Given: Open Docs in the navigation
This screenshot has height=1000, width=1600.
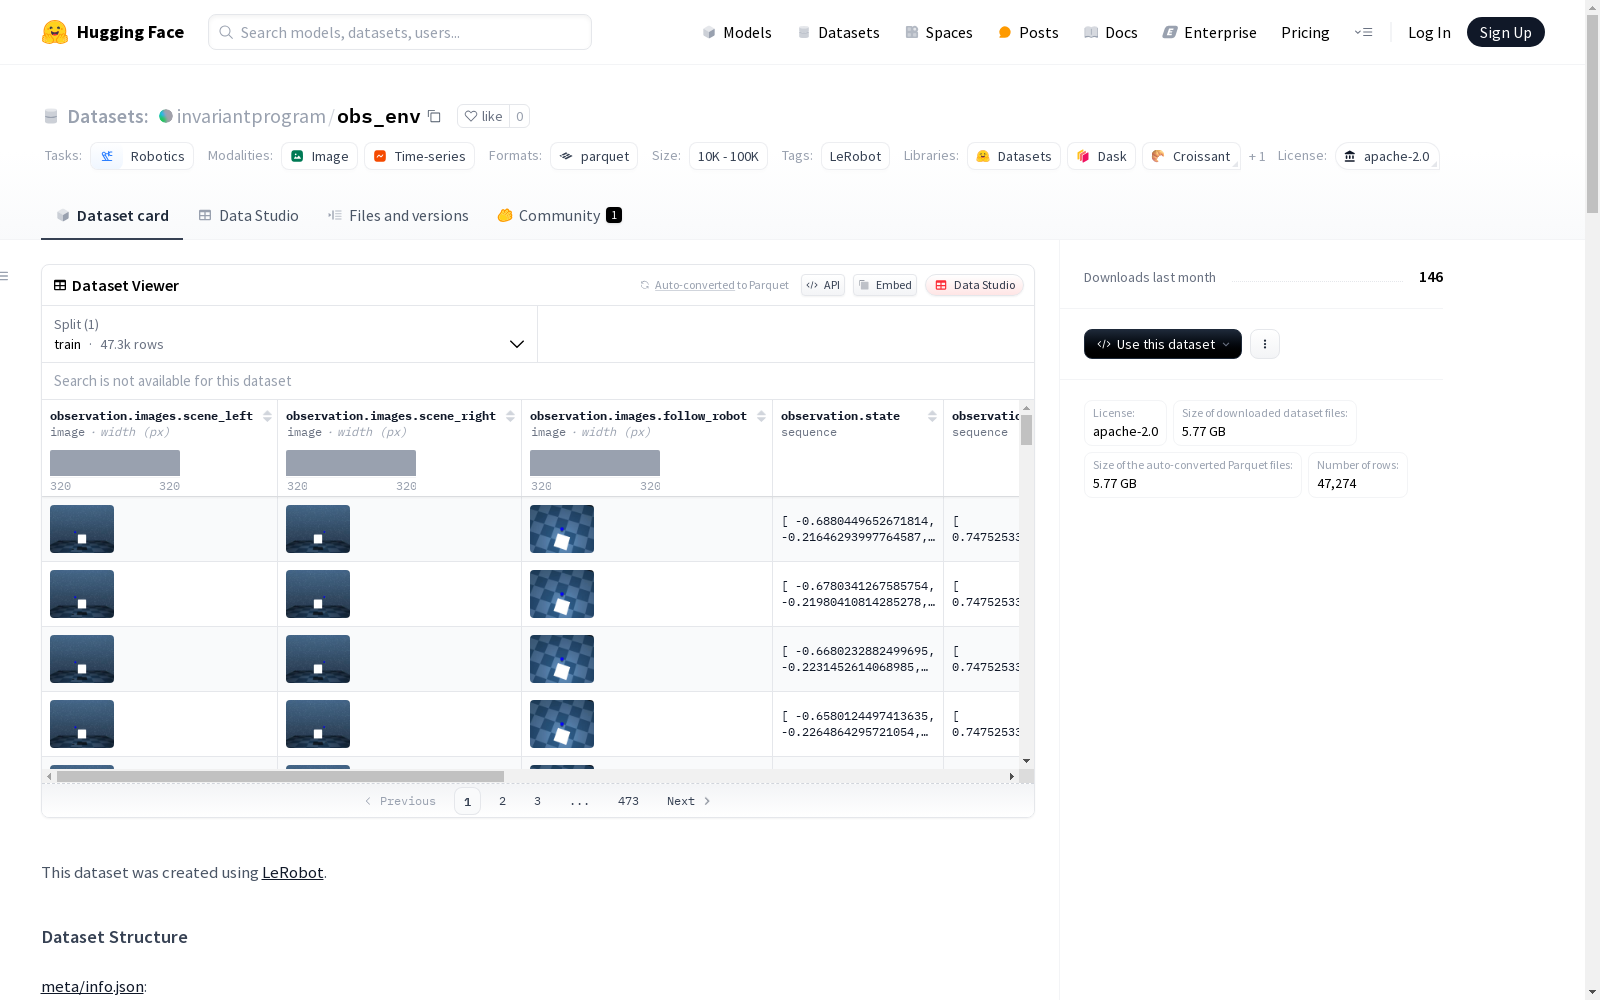Looking at the screenshot, I should click(1111, 32).
